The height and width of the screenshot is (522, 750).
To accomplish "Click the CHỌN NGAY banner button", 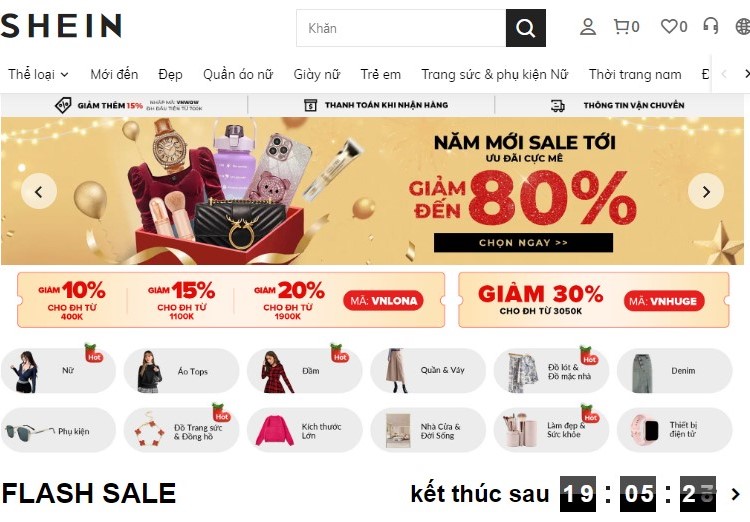I will tap(523, 243).
